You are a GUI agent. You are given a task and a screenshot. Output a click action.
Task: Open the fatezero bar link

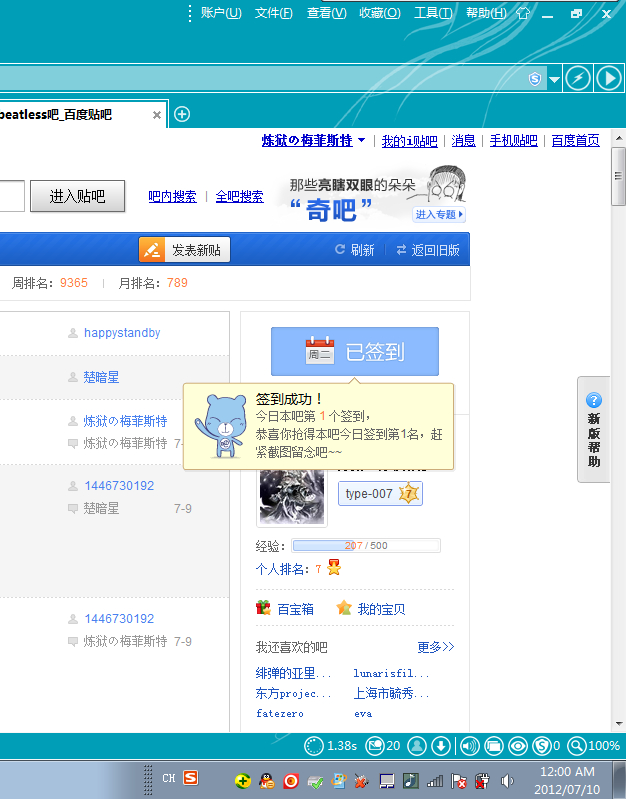280,714
